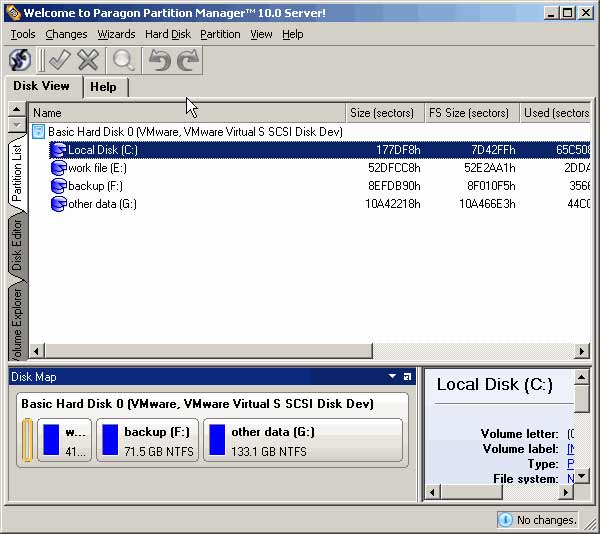This screenshot has width=600, height=534.
Task: Apply pending changes with checkmark icon
Action: pyautogui.click(x=60, y=60)
